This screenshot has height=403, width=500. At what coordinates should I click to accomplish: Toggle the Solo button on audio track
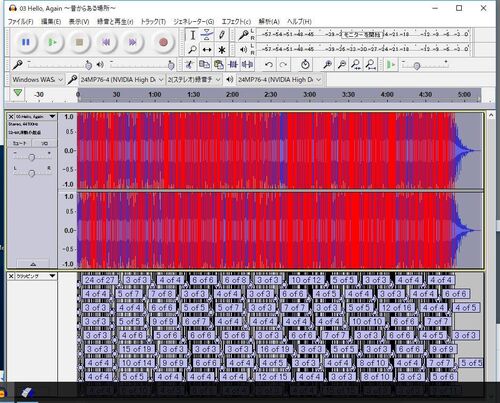click(x=44, y=143)
